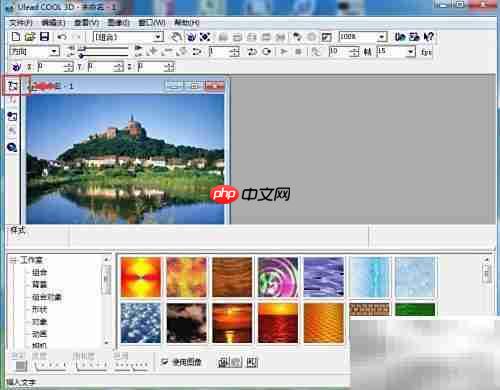Open the 窗口(W) menu
Screen dimensions: 500x390
pyautogui.click(x=152, y=23)
